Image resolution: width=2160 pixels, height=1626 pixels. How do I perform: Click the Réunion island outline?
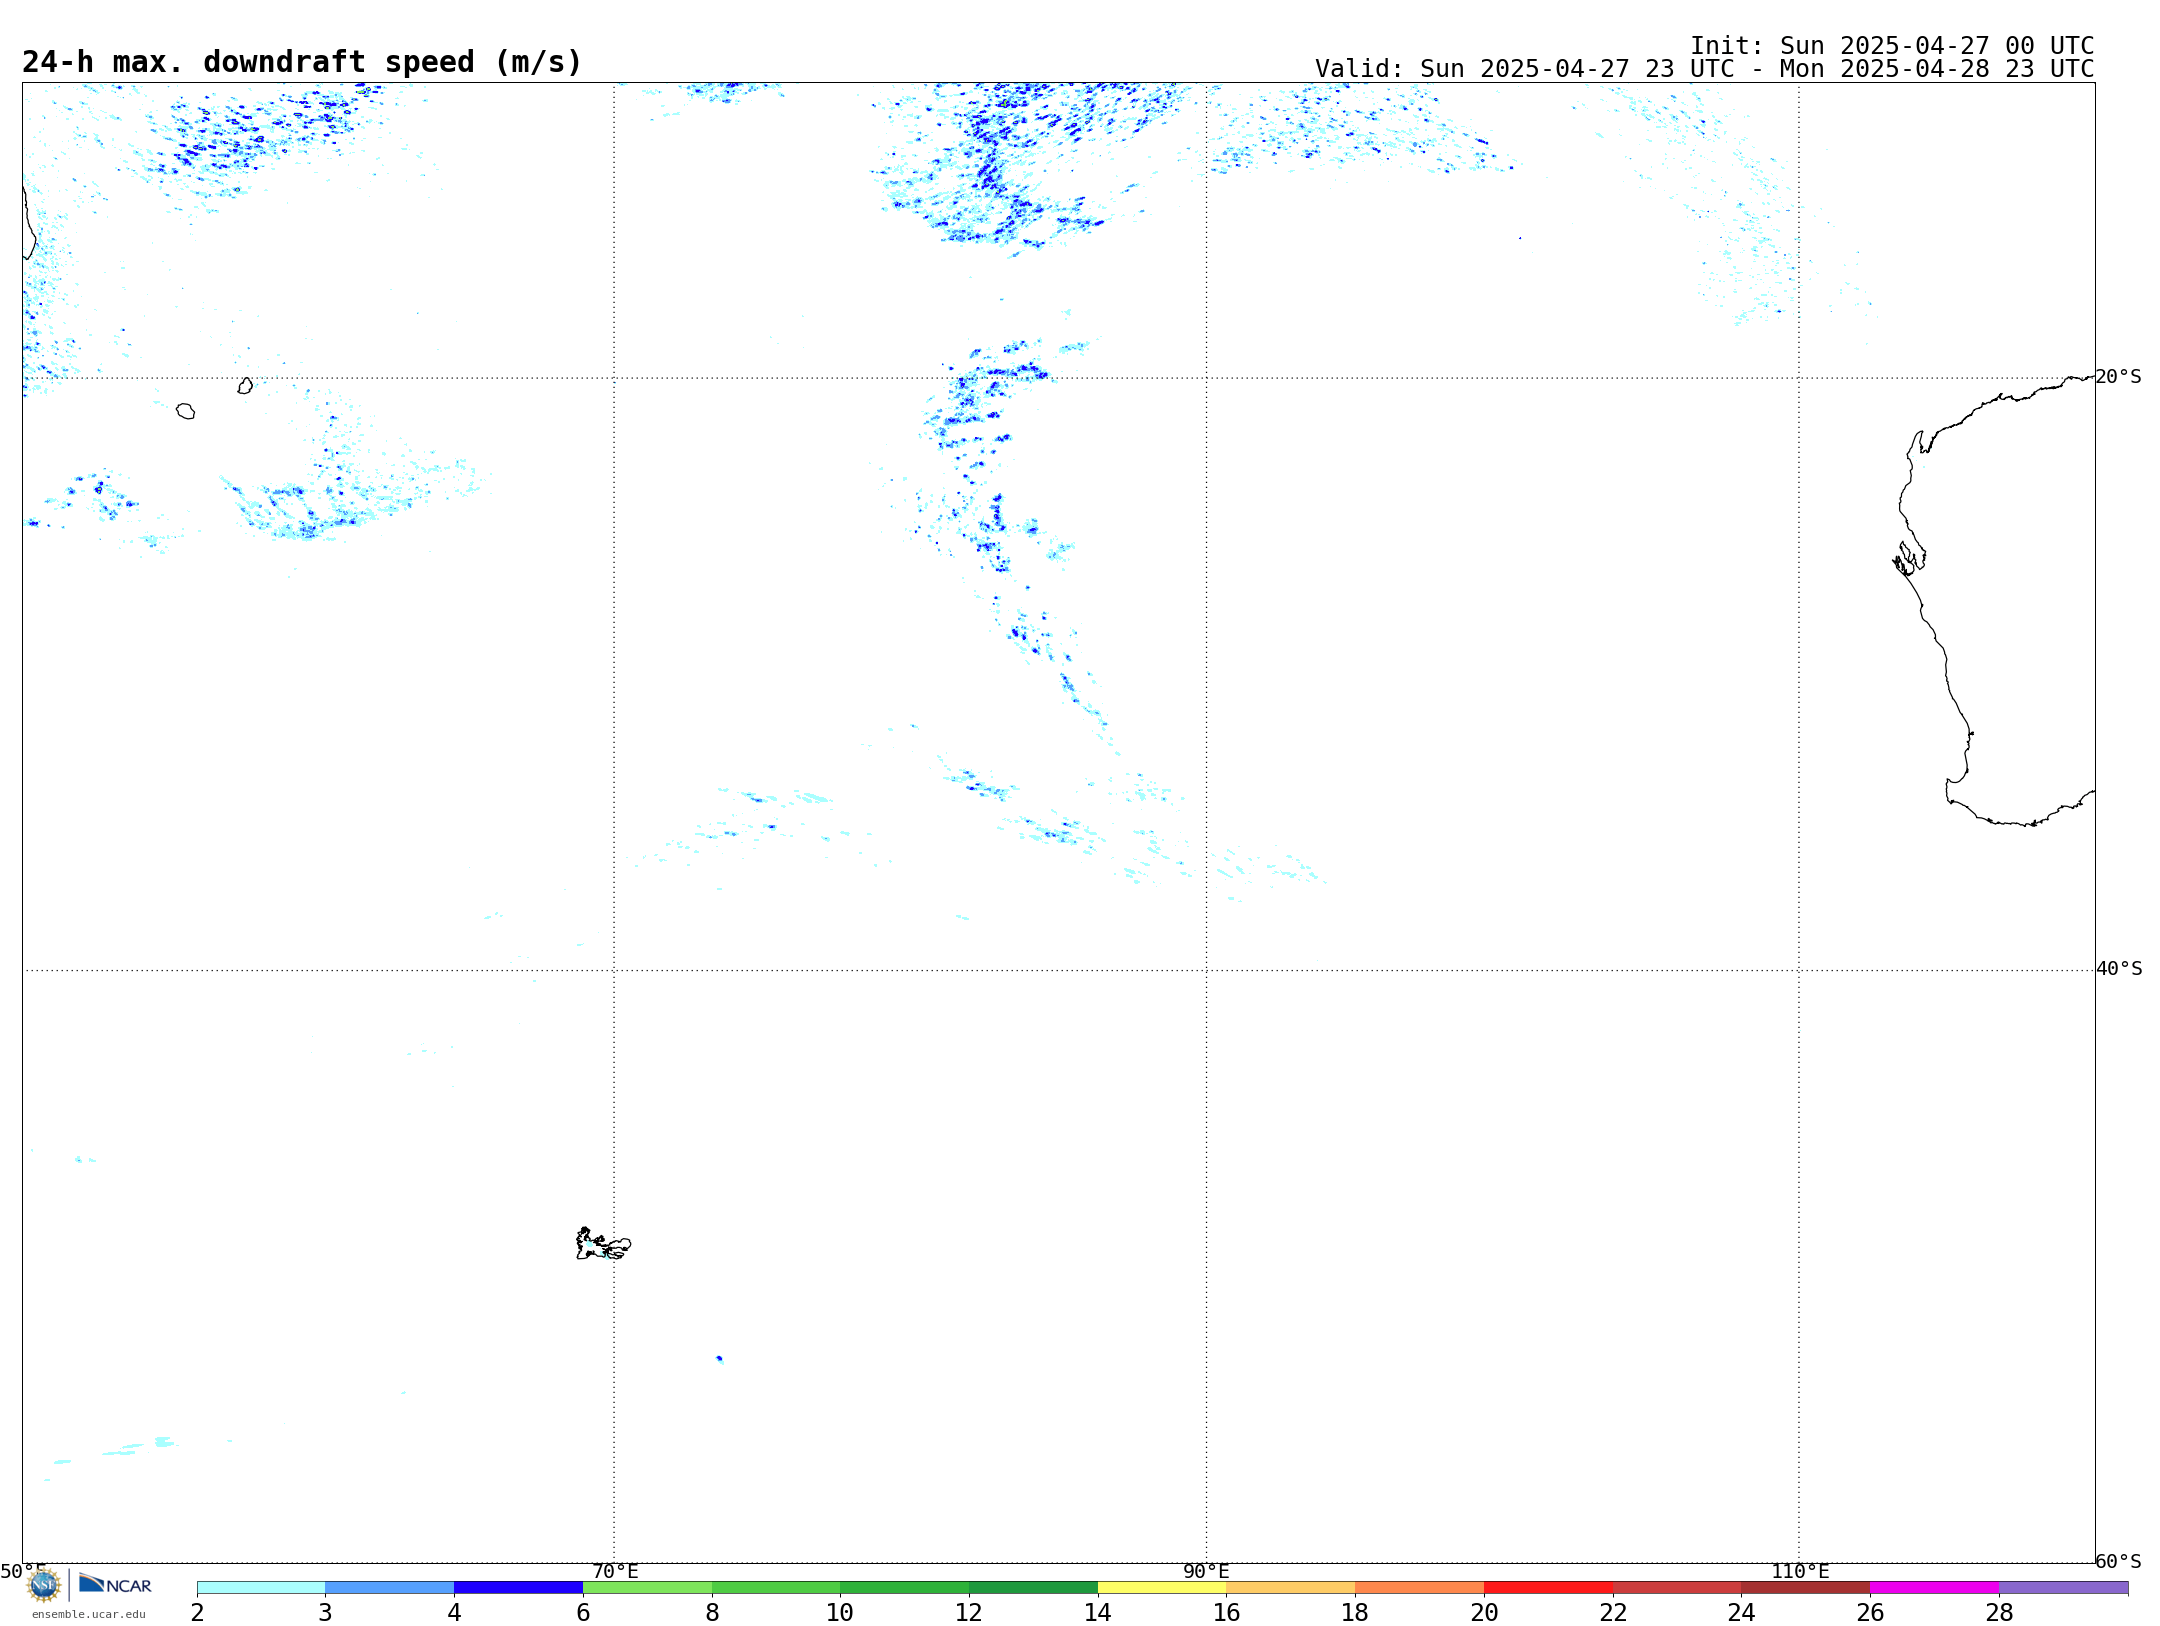pyautogui.click(x=185, y=411)
